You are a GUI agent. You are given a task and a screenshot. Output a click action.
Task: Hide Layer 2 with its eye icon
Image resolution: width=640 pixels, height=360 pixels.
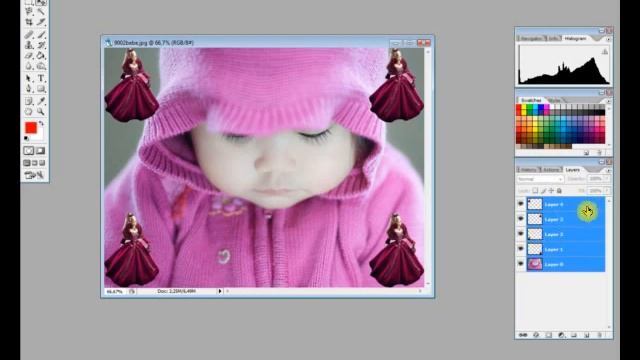(x=521, y=233)
